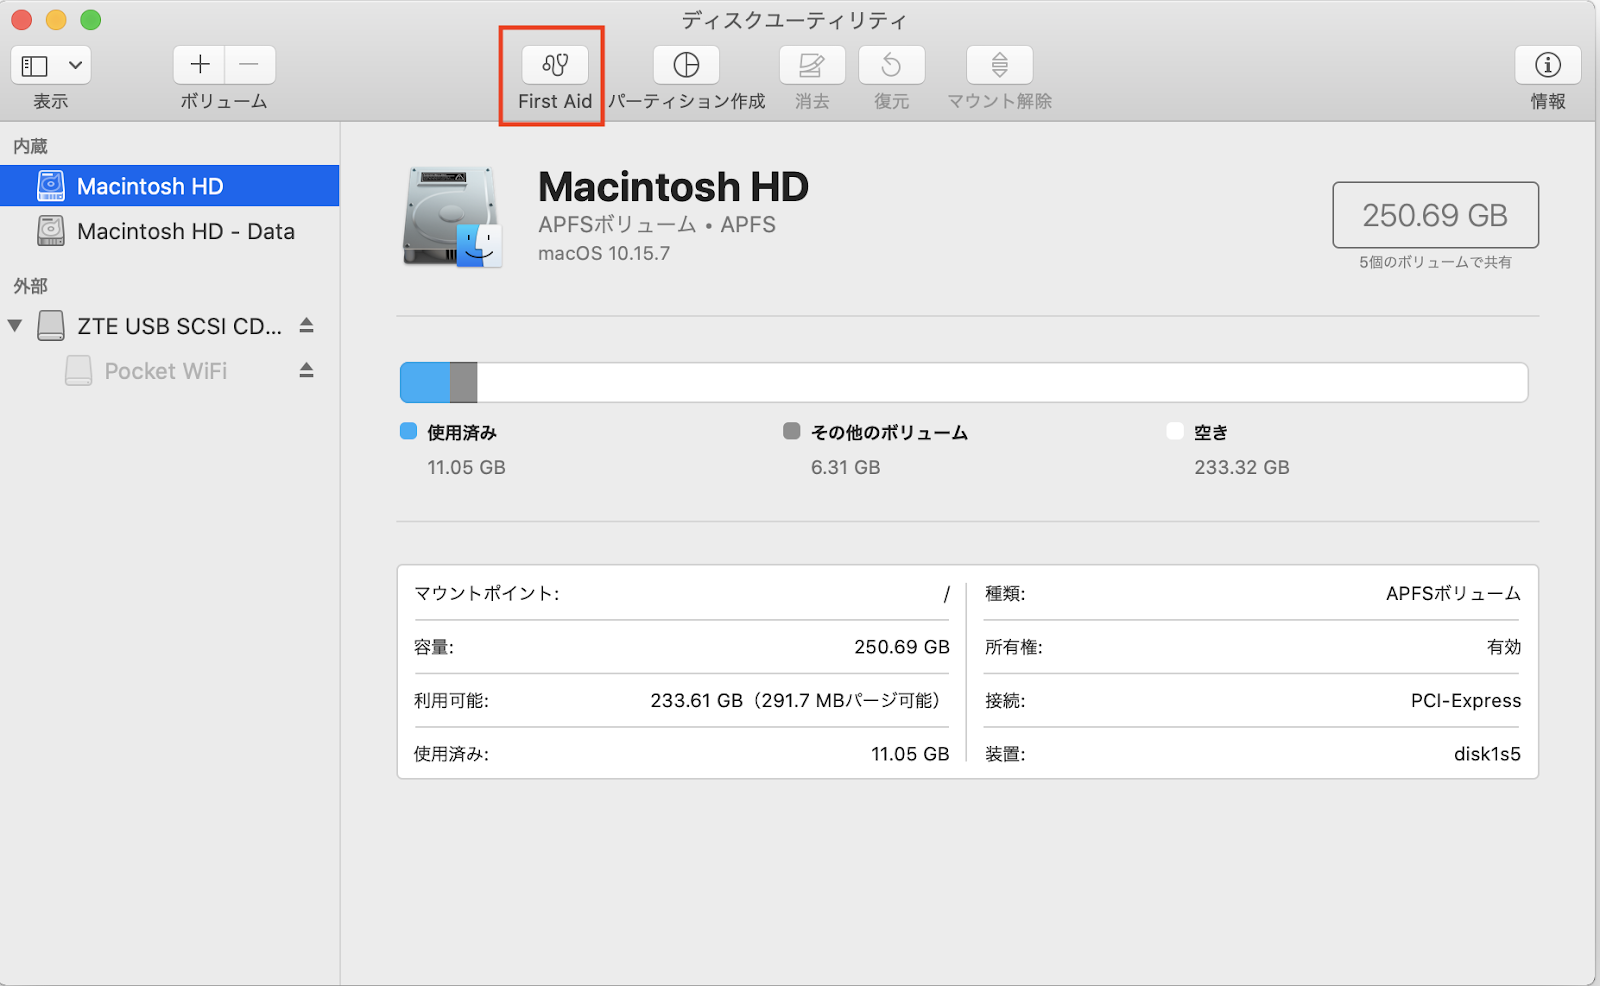
Task: Click the macOS 10.15.7 version text
Action: (604, 253)
